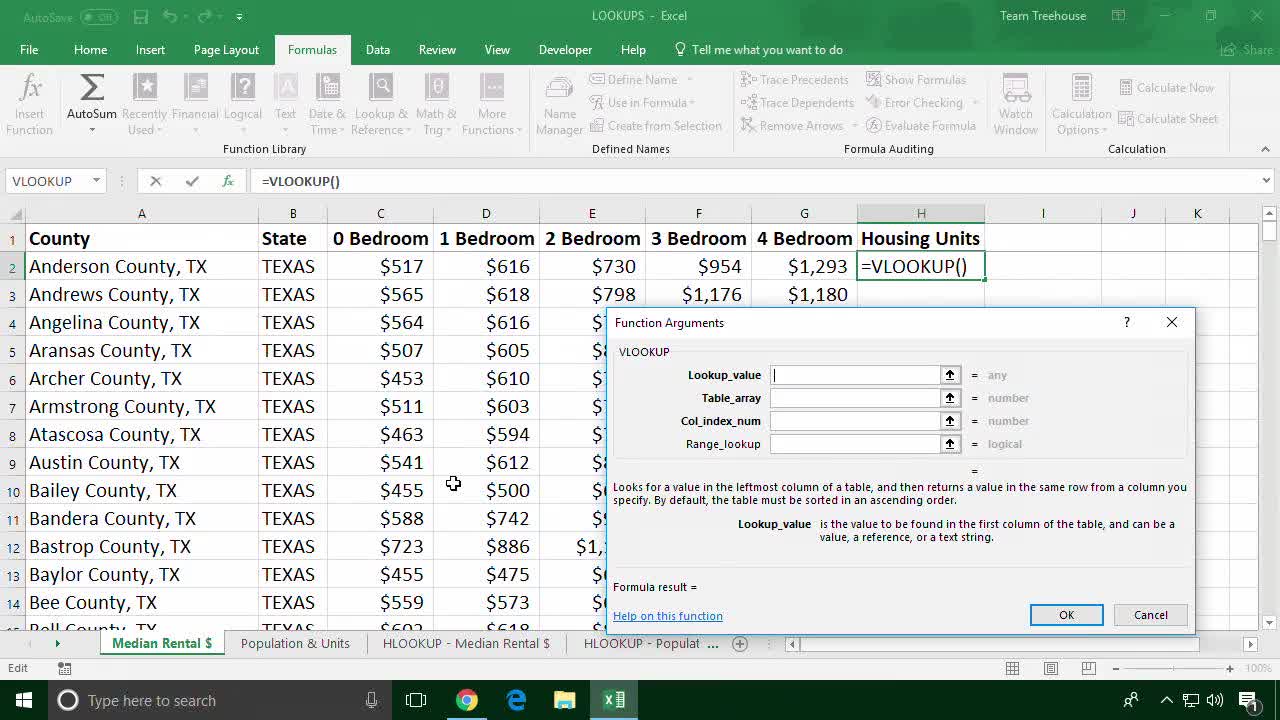
Task: Click the zoom out minus button
Action: [1116, 669]
